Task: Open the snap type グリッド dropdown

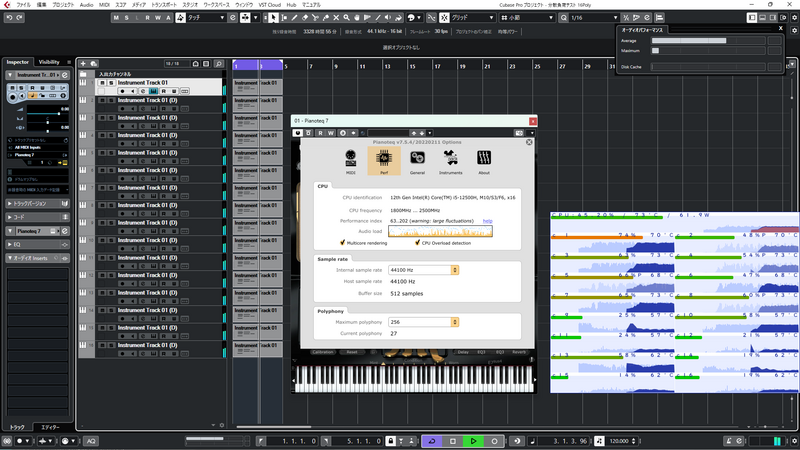Action: (x=472, y=18)
